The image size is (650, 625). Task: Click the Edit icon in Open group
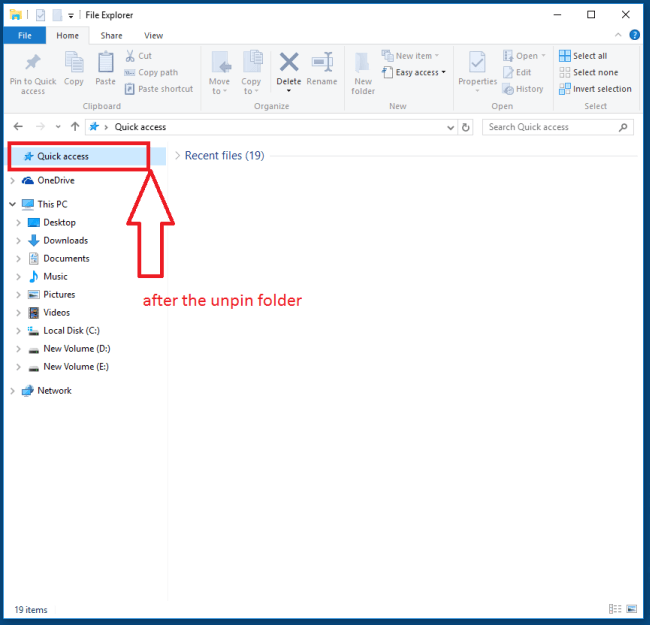(x=508, y=73)
